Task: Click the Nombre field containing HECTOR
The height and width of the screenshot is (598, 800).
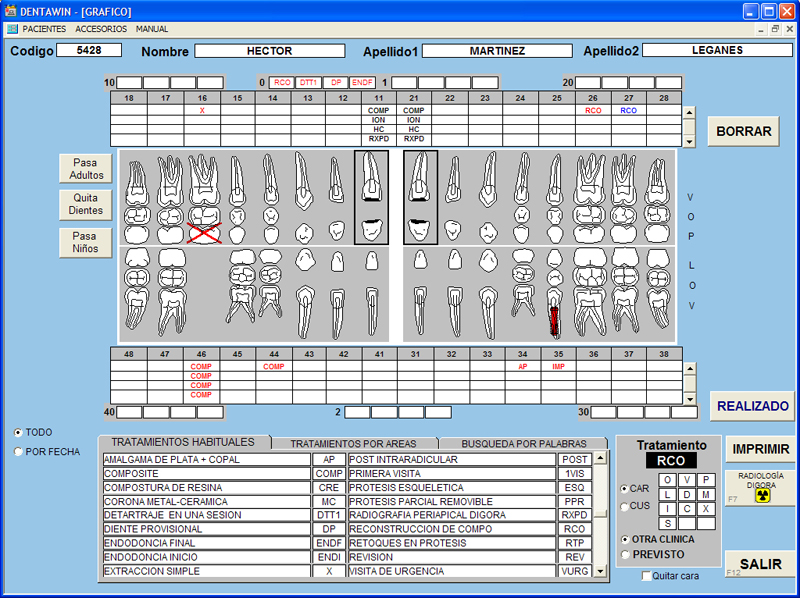Action: pos(269,50)
